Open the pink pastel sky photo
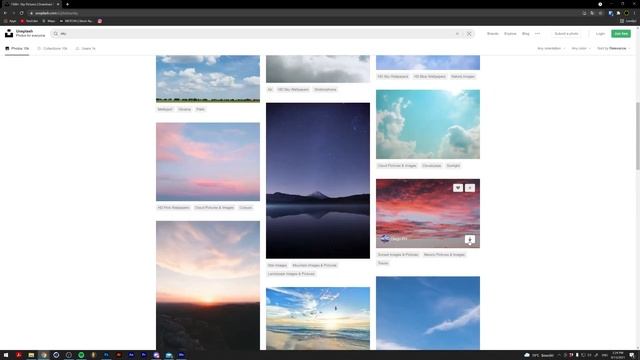 (208, 162)
